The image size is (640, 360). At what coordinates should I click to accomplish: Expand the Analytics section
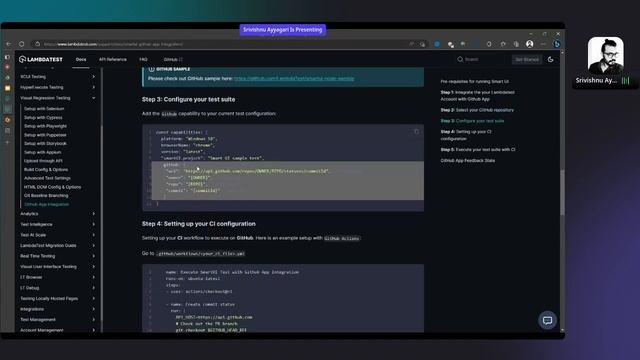(57, 213)
